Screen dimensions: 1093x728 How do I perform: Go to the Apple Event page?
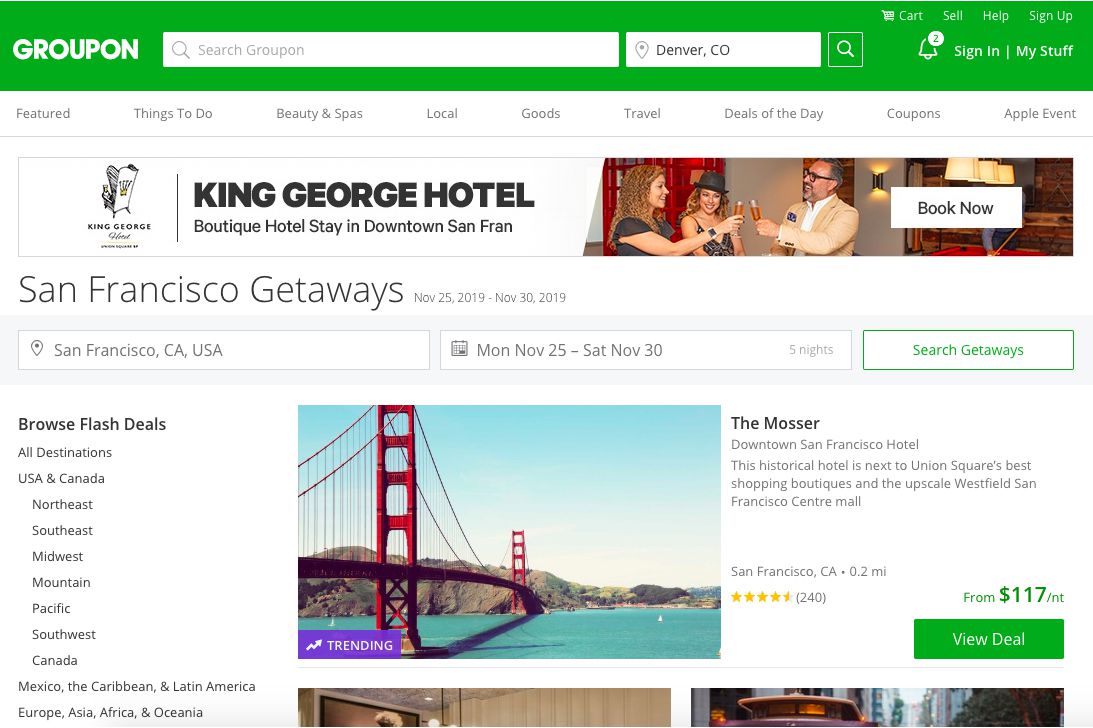coord(1039,114)
